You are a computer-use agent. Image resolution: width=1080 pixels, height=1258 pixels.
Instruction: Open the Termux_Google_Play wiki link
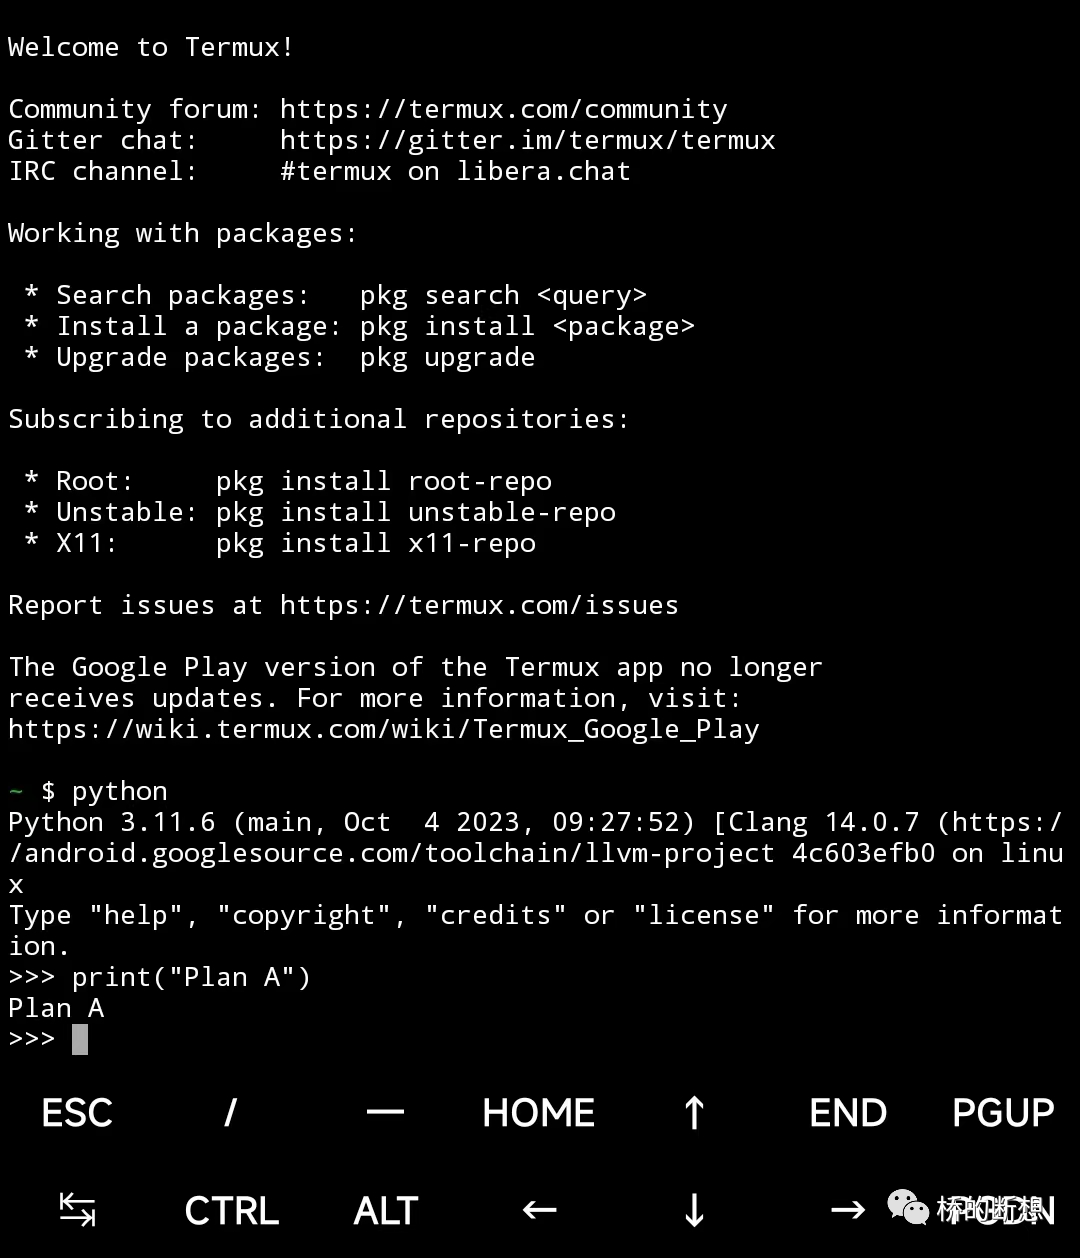383,729
